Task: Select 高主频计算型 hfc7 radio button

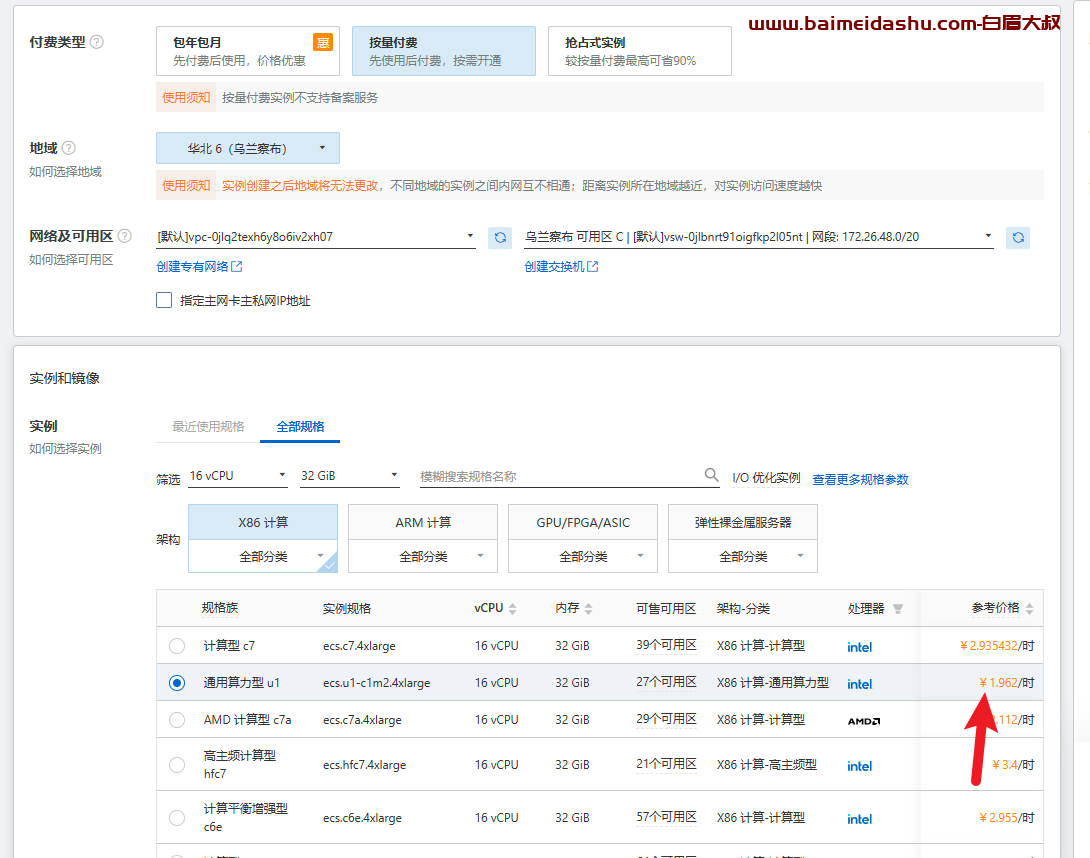Action: pos(177,765)
